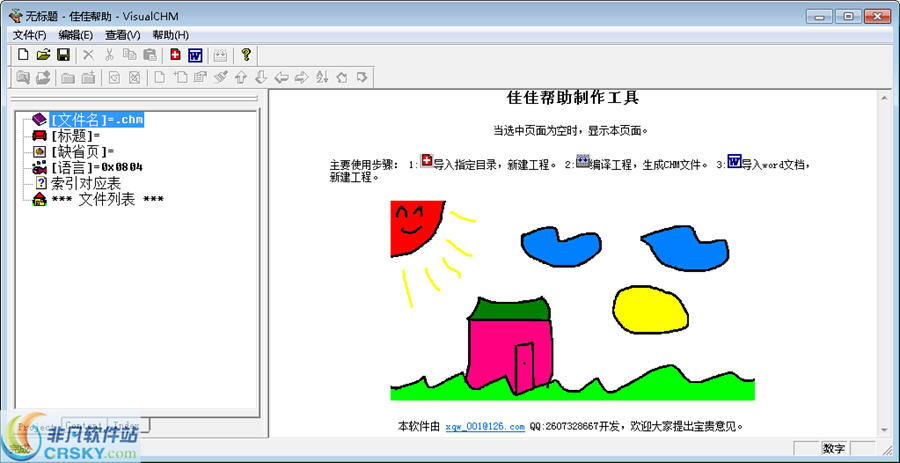Click the page with checkmark icon
The width and height of the screenshot is (900, 463).
point(114,77)
